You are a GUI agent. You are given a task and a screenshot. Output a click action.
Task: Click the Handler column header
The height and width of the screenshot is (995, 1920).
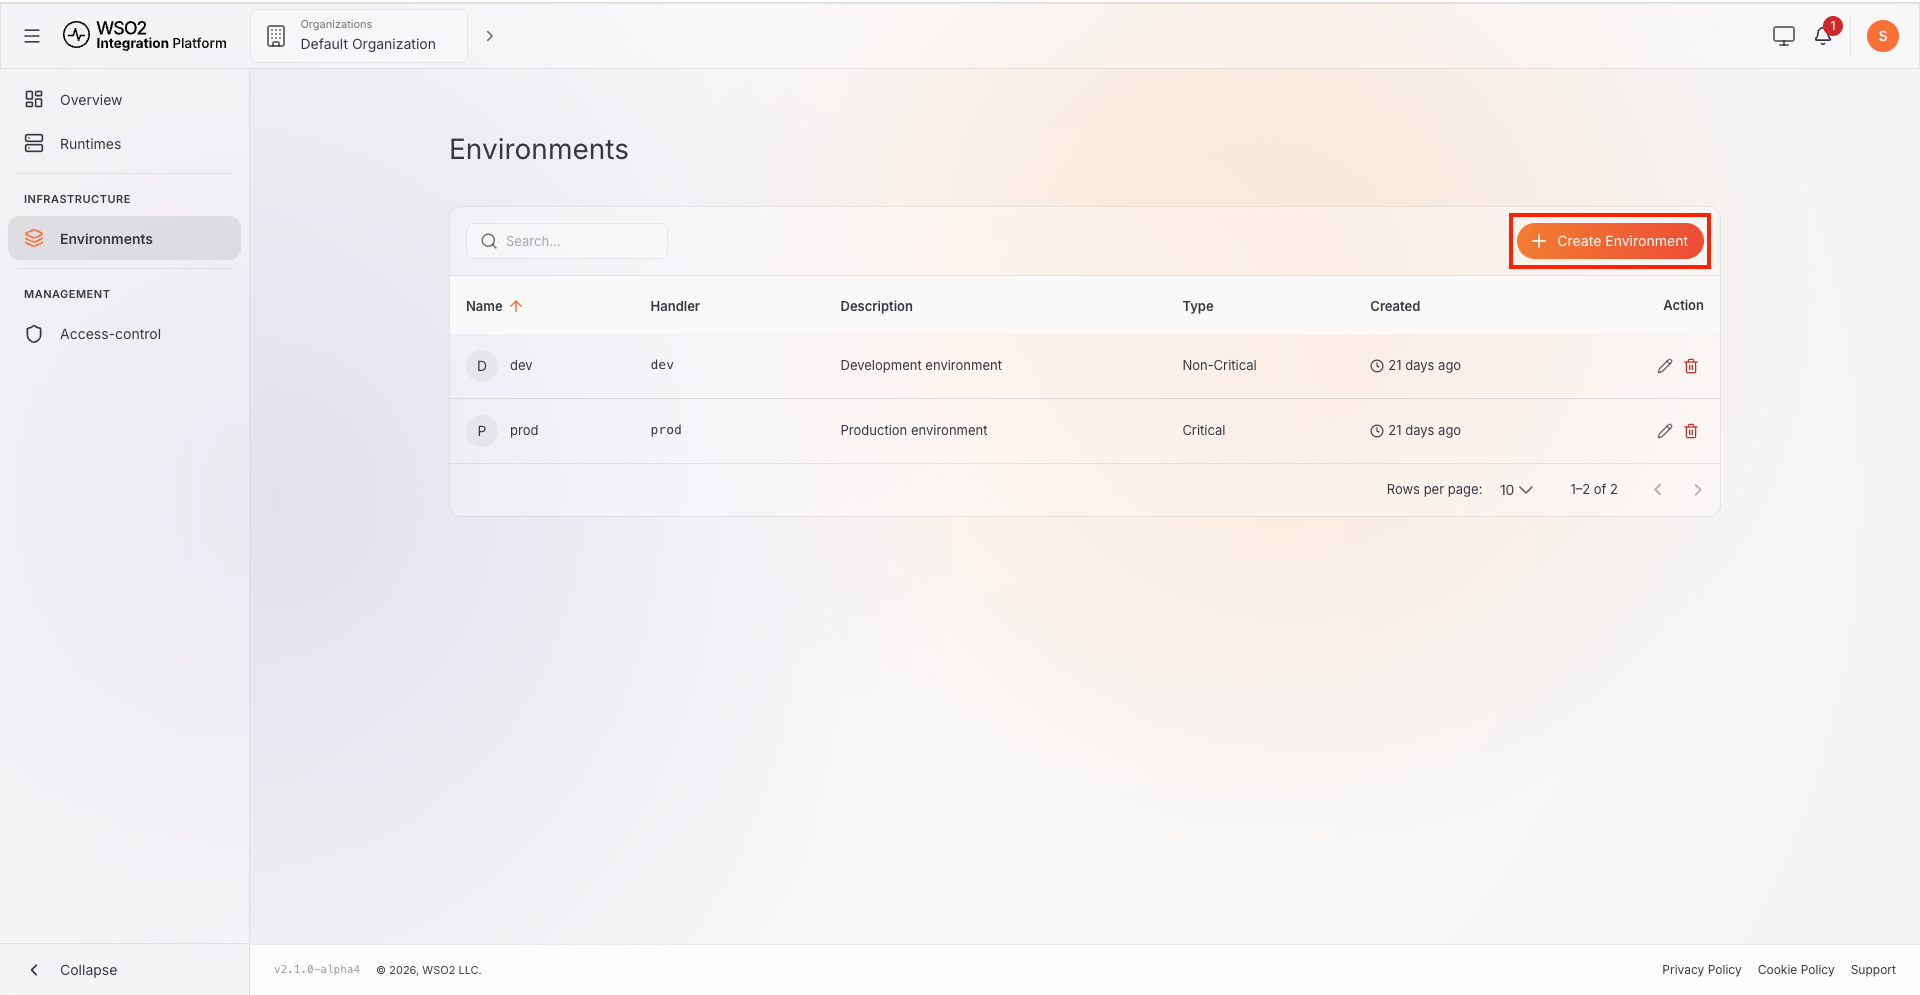click(x=675, y=306)
